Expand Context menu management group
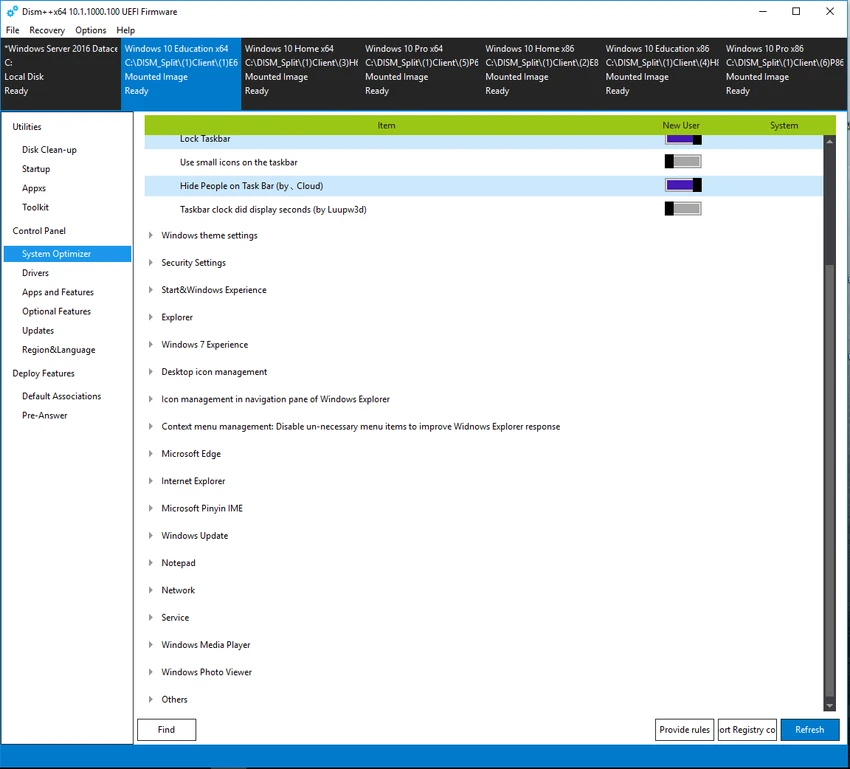Viewport: 850px width, 769px height. [151, 426]
